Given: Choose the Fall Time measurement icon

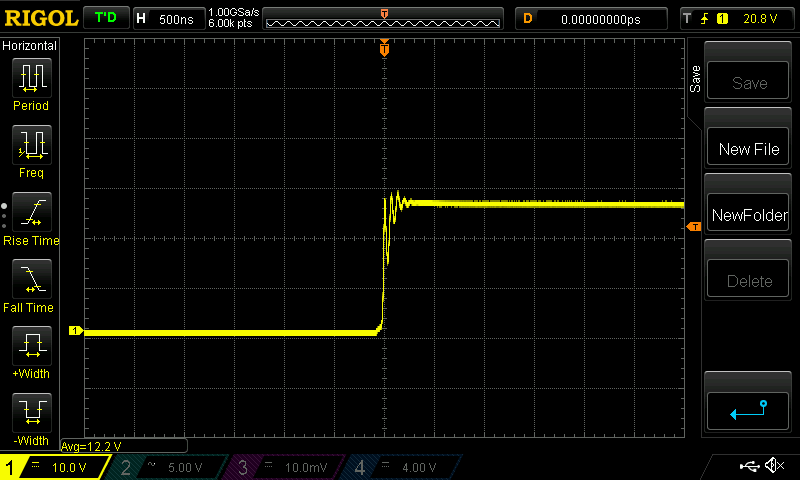Looking at the screenshot, I should coord(30,280).
